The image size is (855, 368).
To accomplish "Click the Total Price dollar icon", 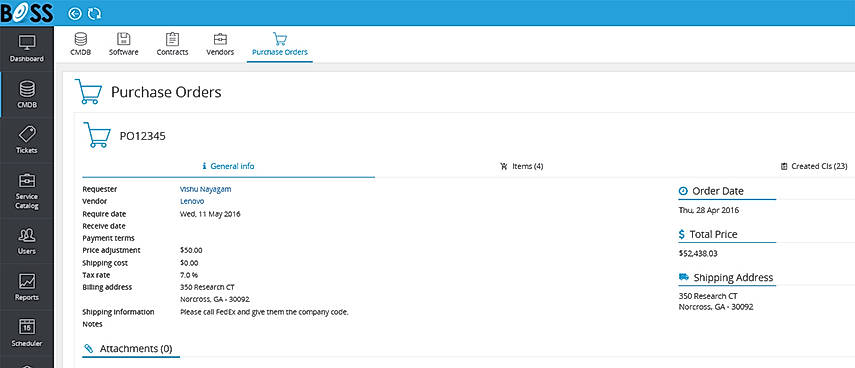I will click(x=682, y=234).
